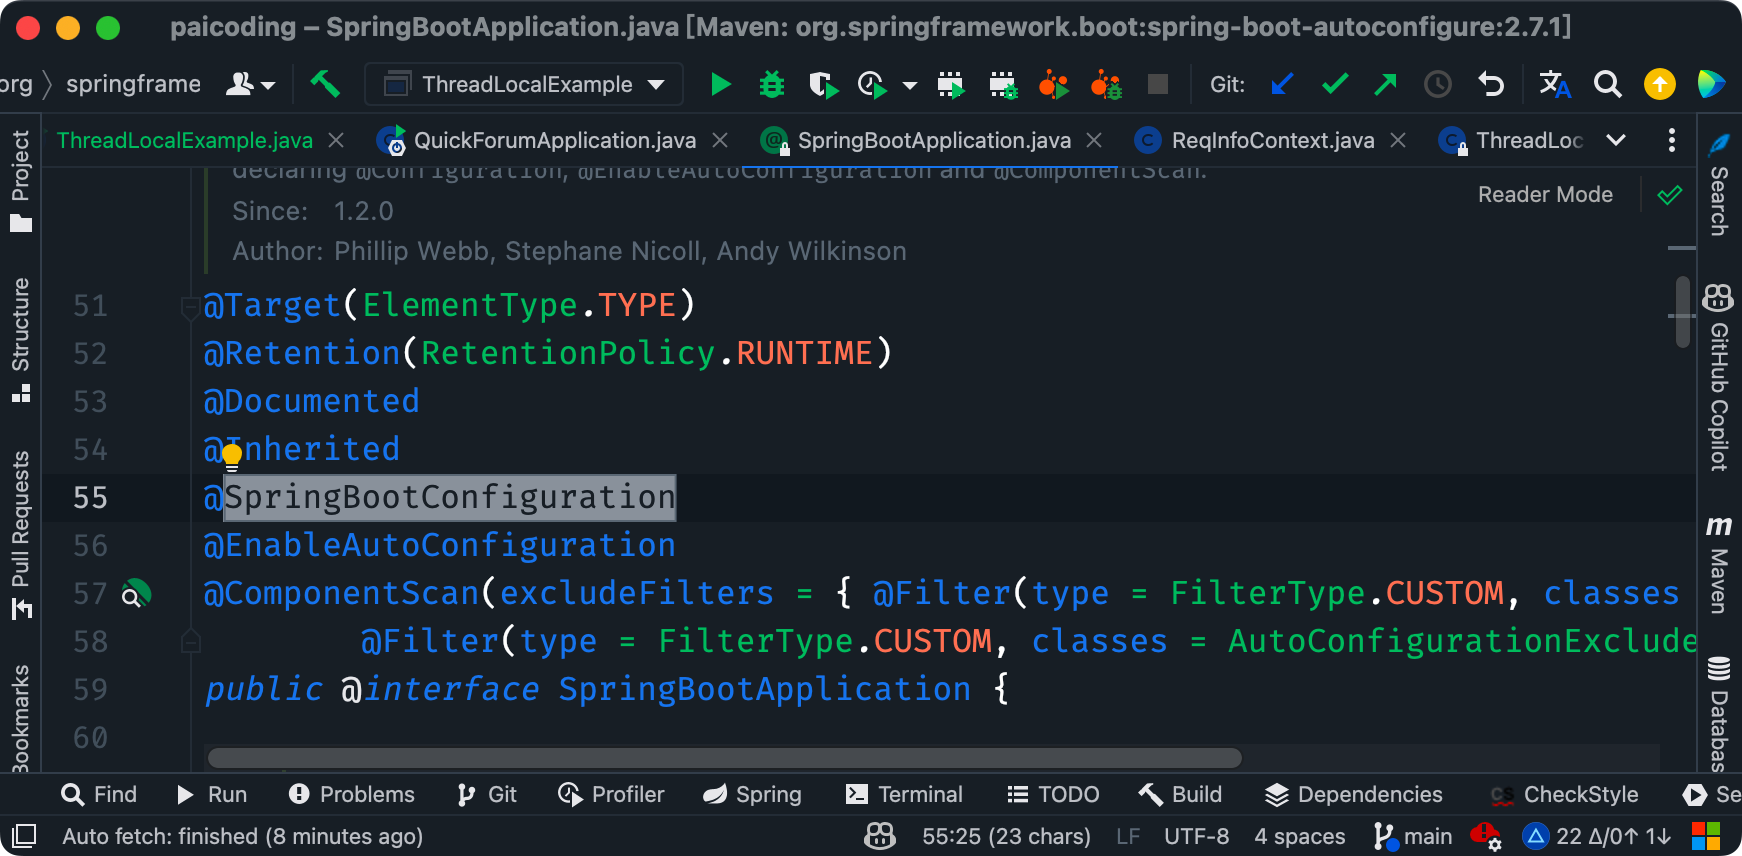Open the Terminal tool window
Viewport: 1742px width, 856px height.
(x=904, y=794)
